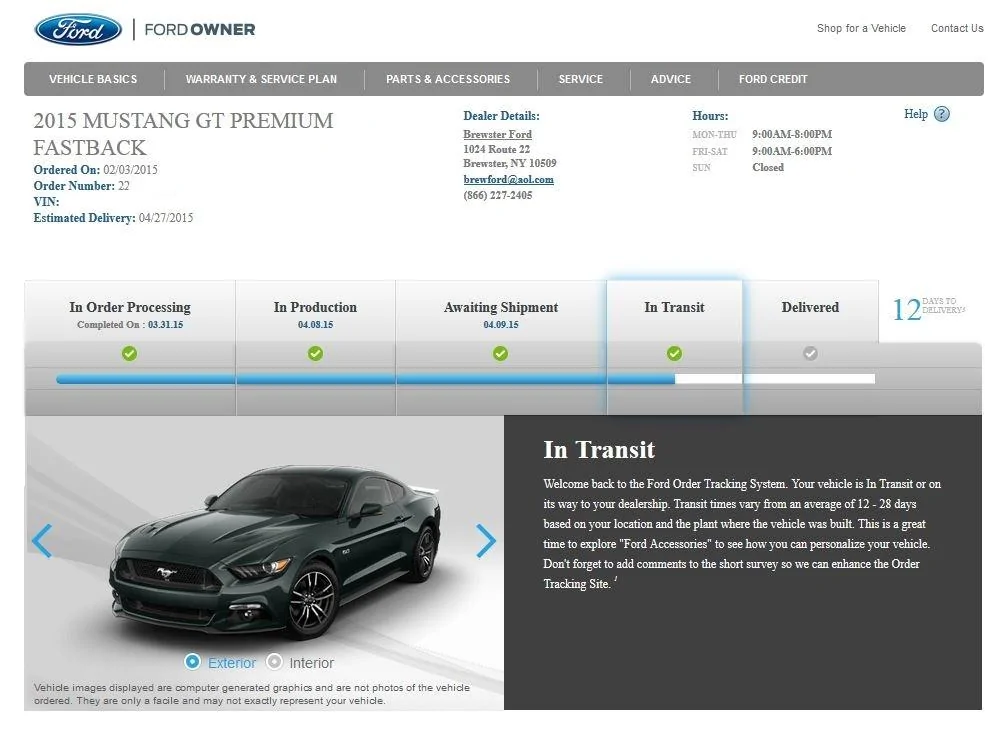Click the In Transit description heading
This screenshot has height=733, width=1002.
coord(599,450)
